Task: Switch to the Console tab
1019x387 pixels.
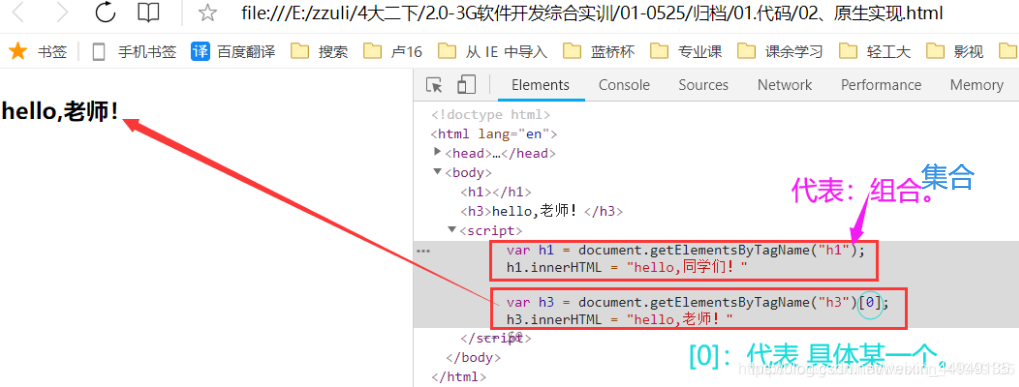Action: click(x=624, y=85)
